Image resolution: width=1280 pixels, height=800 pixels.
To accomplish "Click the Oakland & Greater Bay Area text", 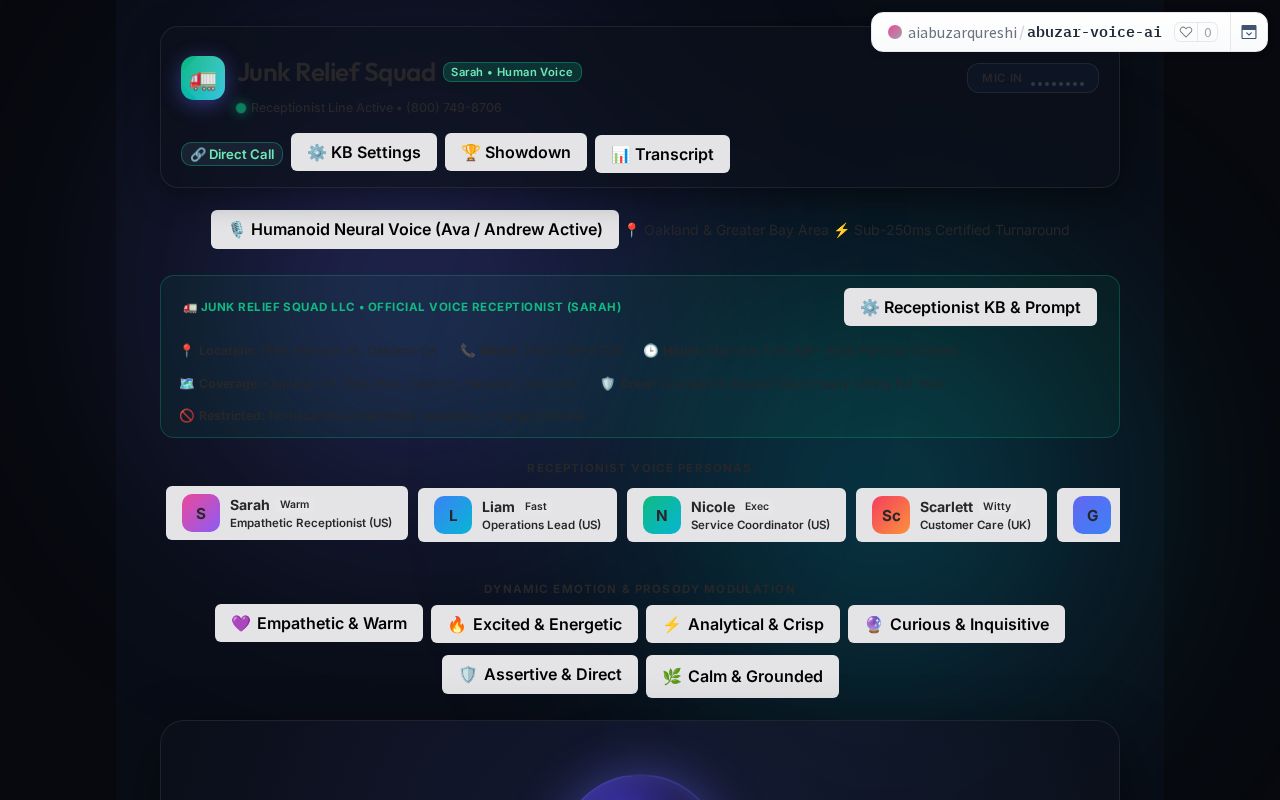I will [x=736, y=230].
